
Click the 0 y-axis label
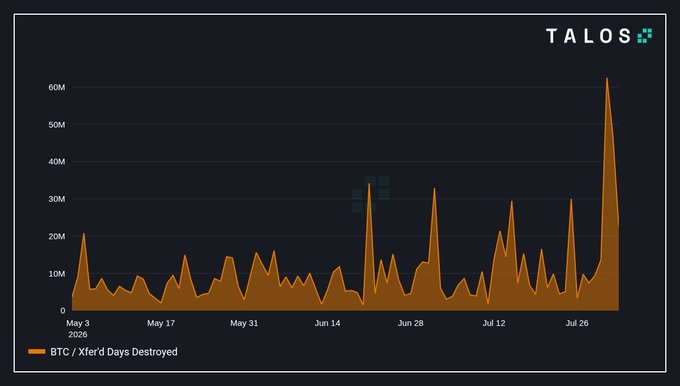coord(63,311)
